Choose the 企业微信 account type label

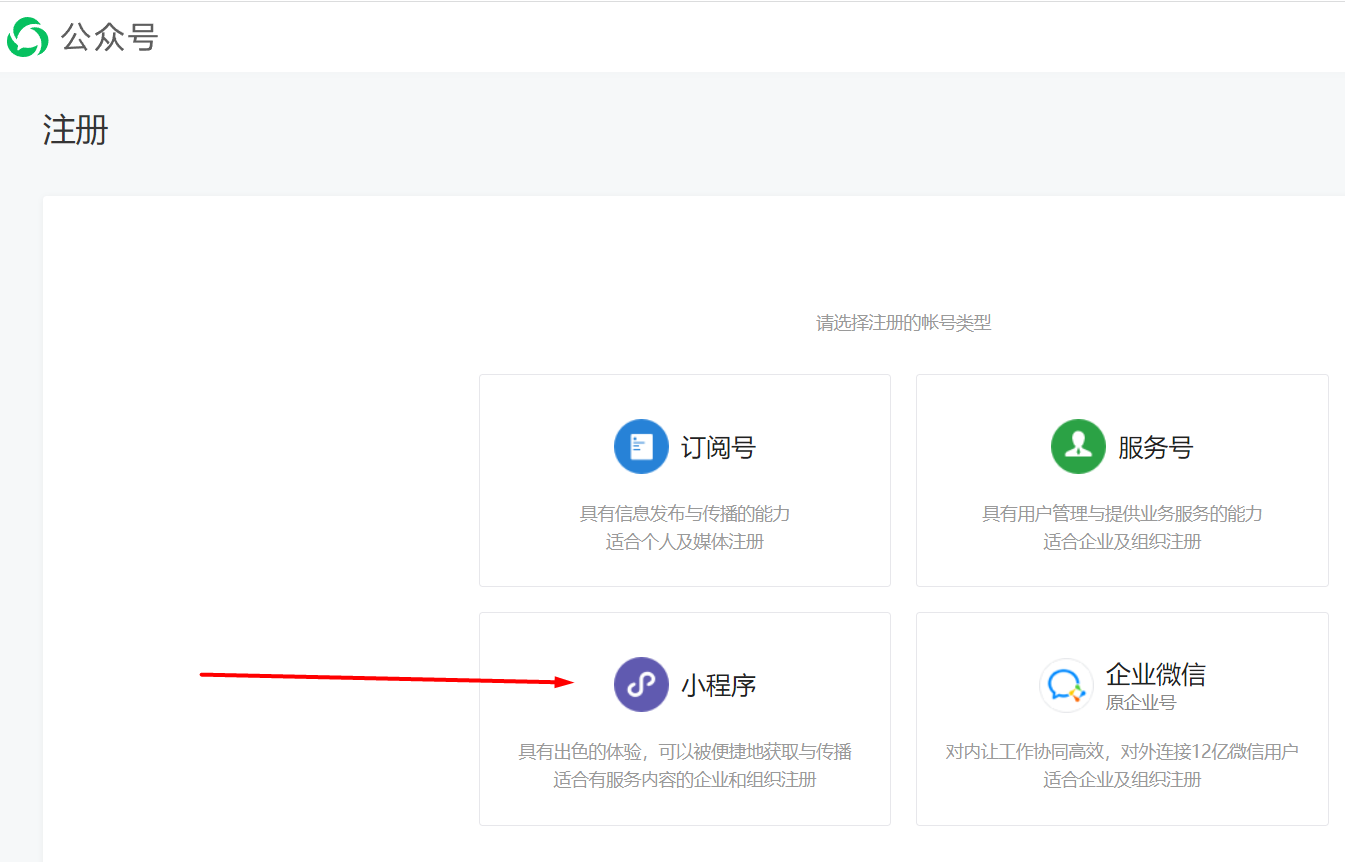click(x=1155, y=674)
